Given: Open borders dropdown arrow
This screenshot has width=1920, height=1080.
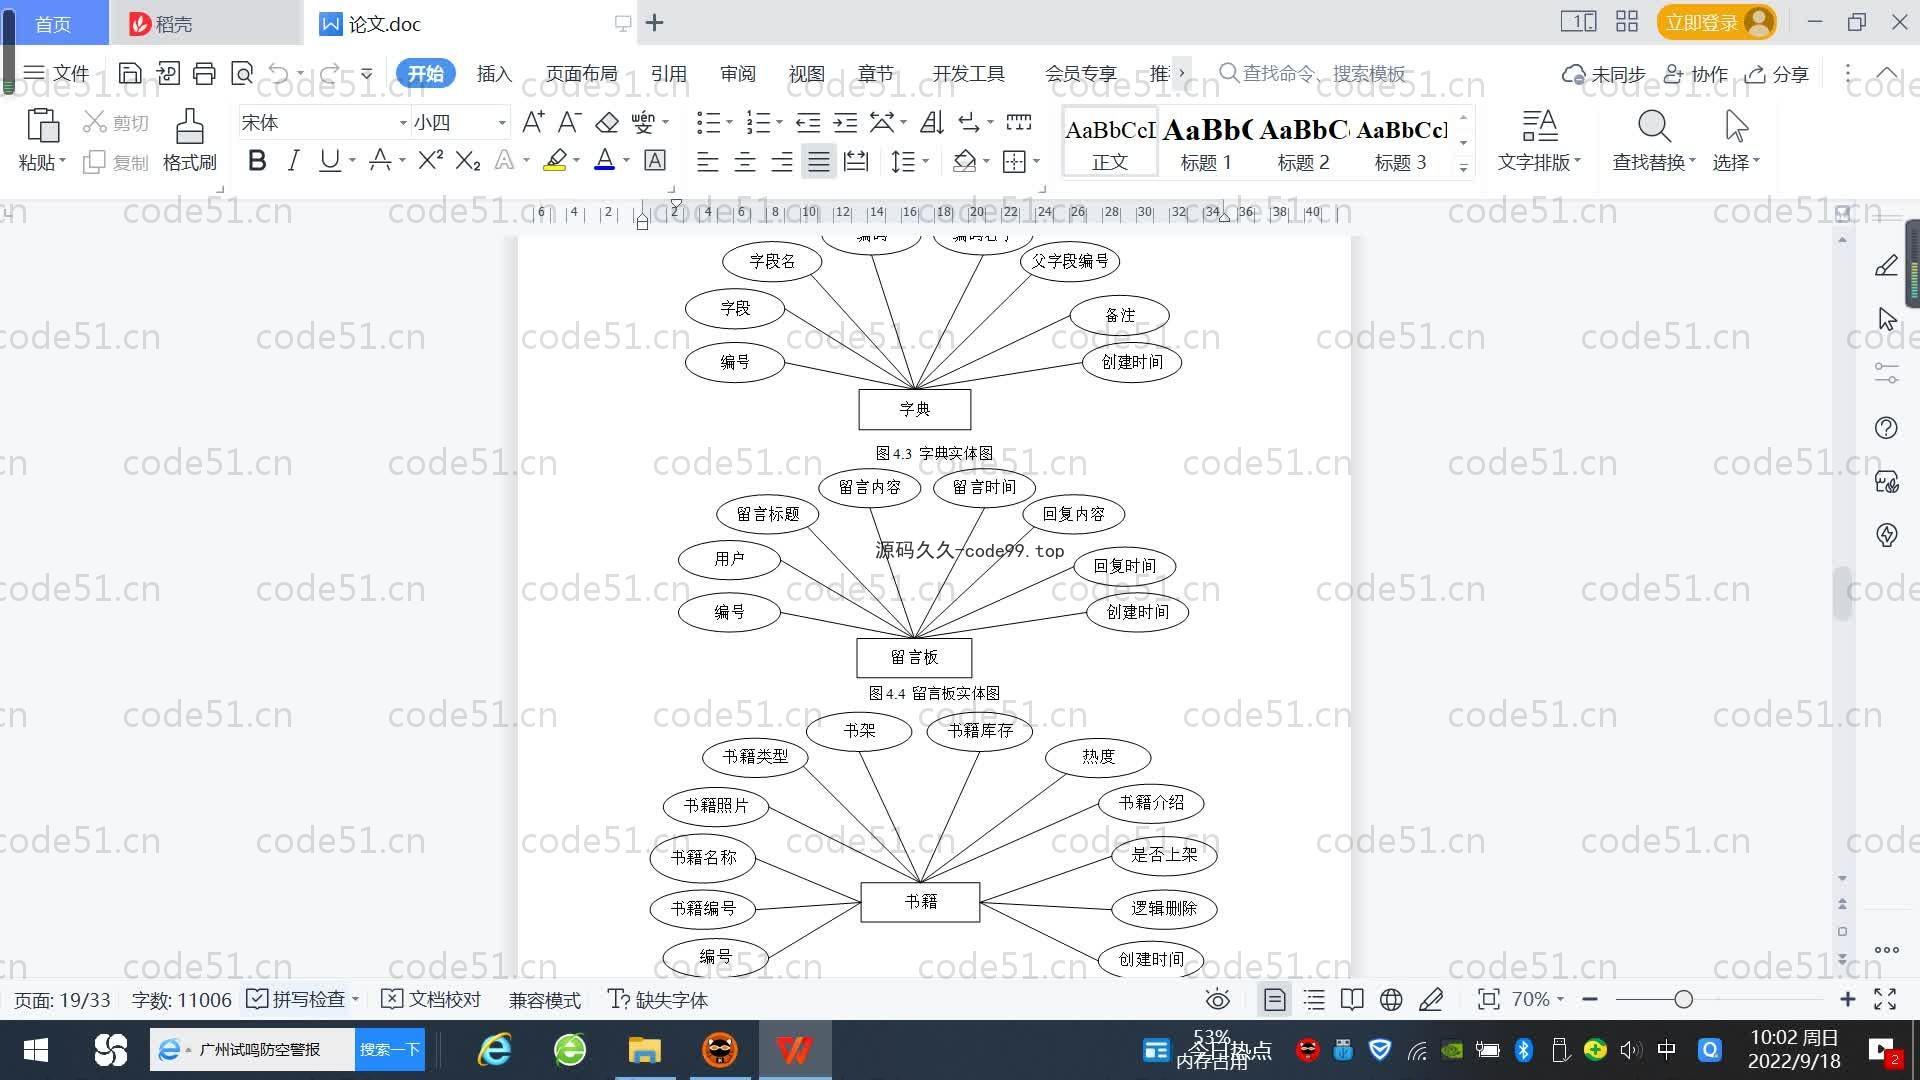Looking at the screenshot, I should (1037, 161).
